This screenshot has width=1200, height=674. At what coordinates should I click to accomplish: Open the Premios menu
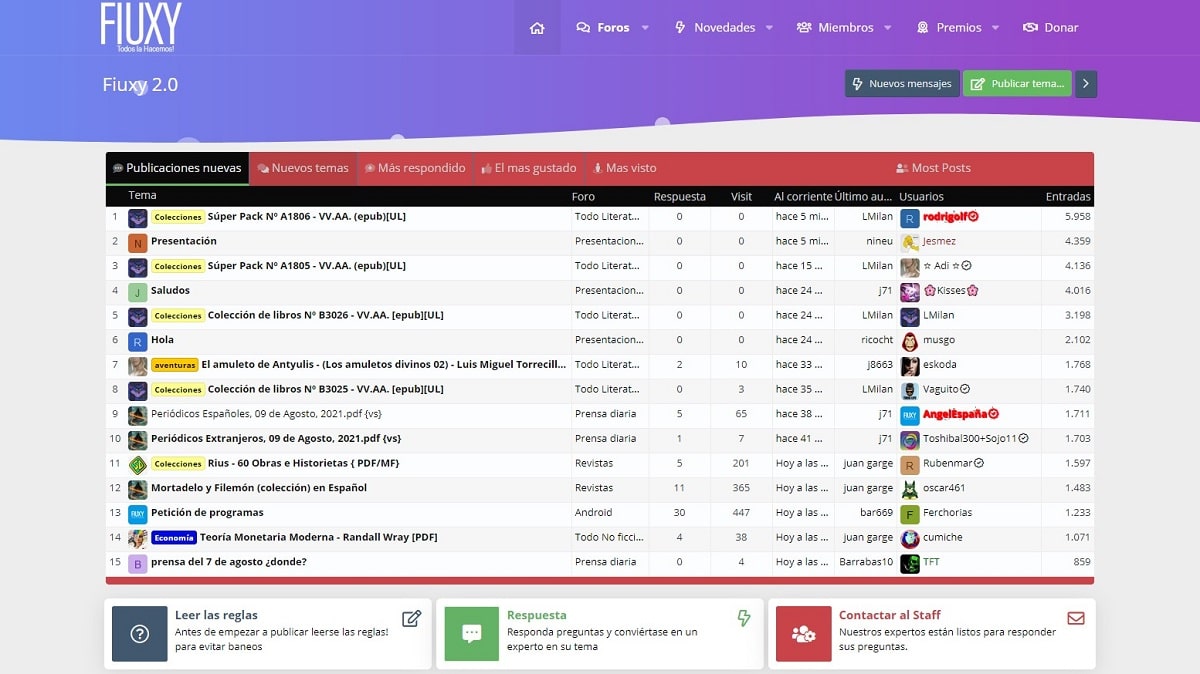click(x=949, y=28)
